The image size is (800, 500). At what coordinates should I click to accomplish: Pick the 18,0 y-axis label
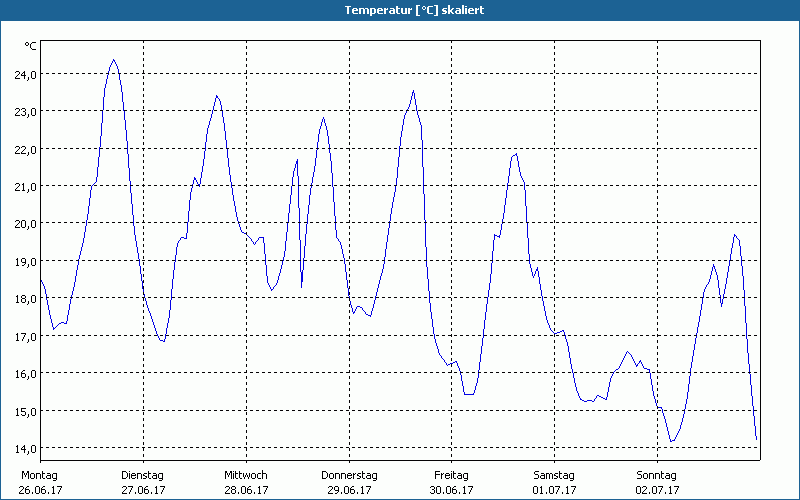pos(25,299)
